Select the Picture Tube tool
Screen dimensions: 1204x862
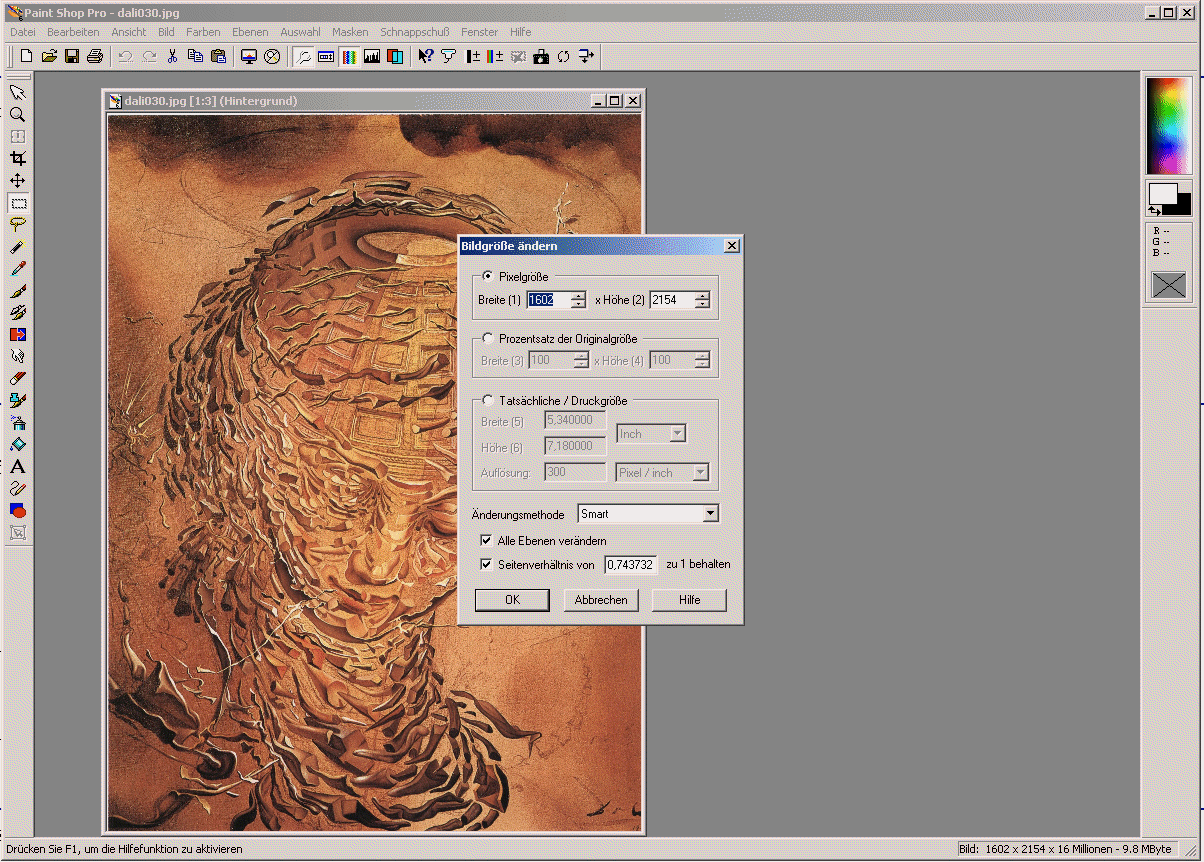tap(17, 400)
